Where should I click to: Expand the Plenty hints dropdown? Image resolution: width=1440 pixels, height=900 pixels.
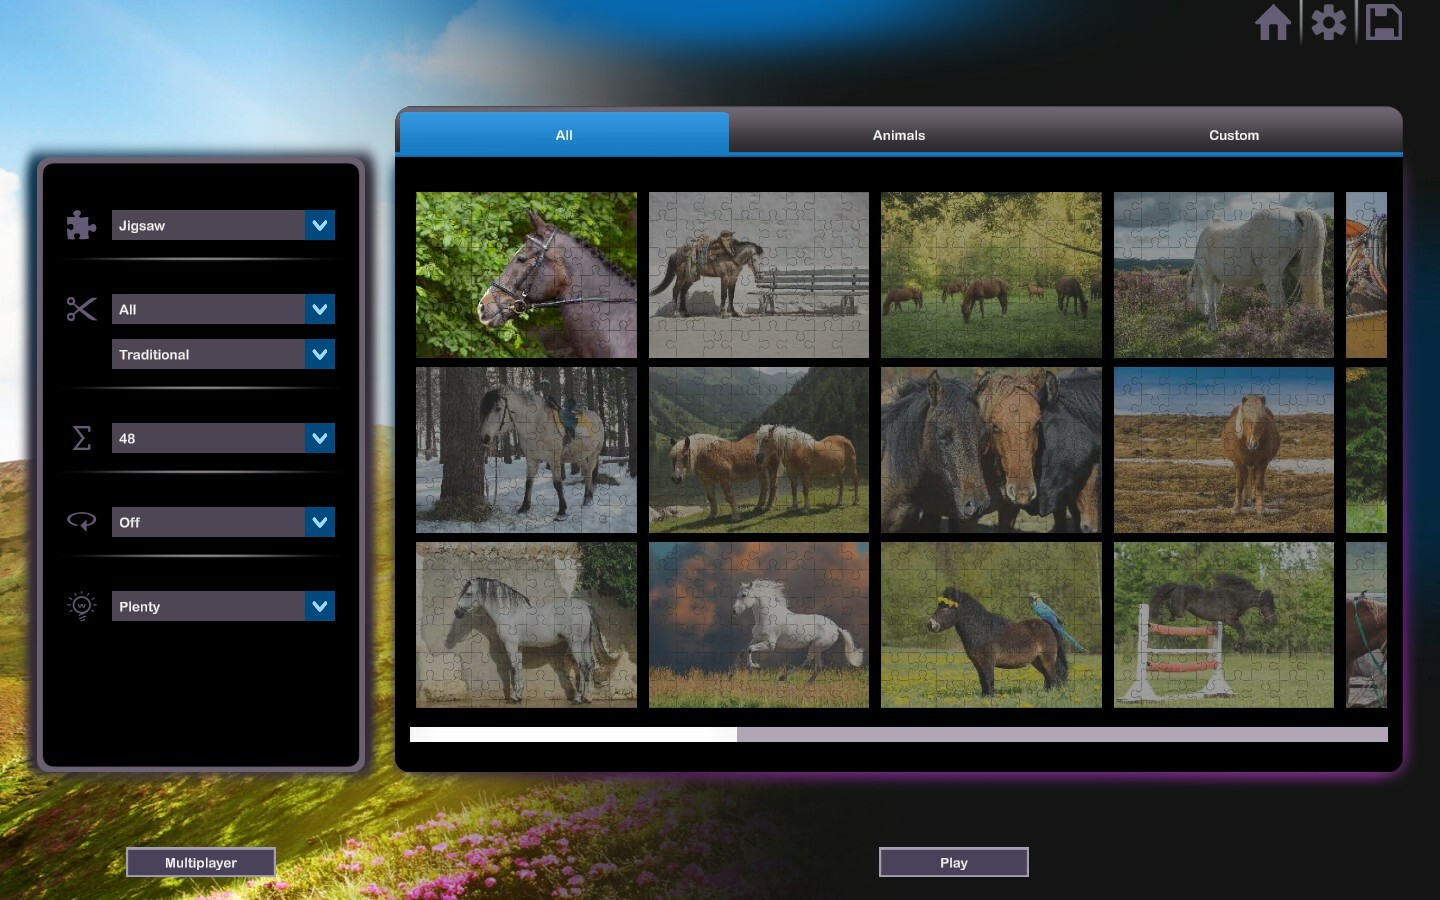pyautogui.click(x=223, y=606)
